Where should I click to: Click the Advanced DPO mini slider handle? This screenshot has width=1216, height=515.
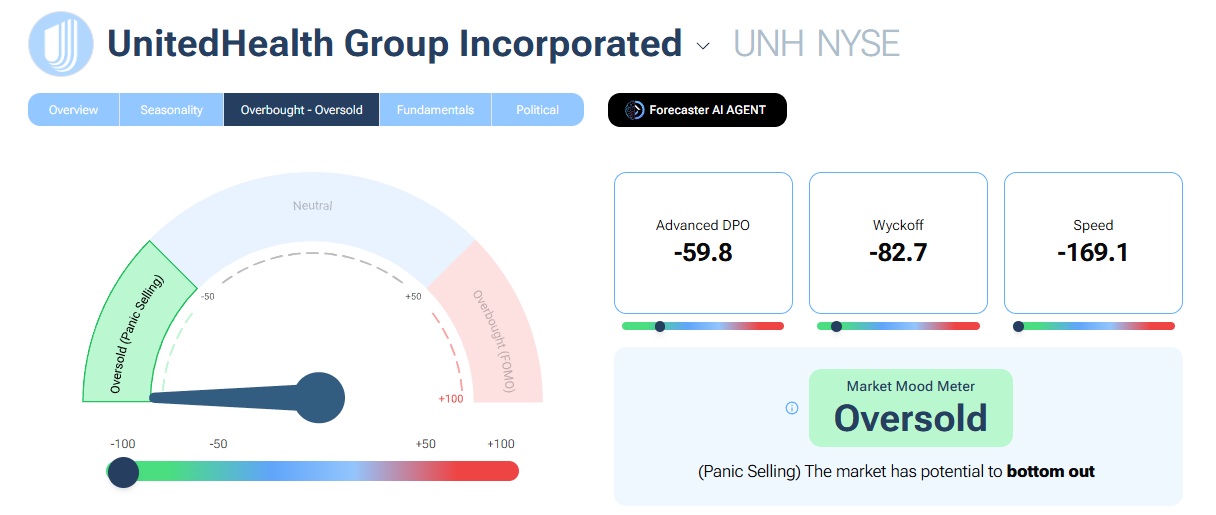660,326
